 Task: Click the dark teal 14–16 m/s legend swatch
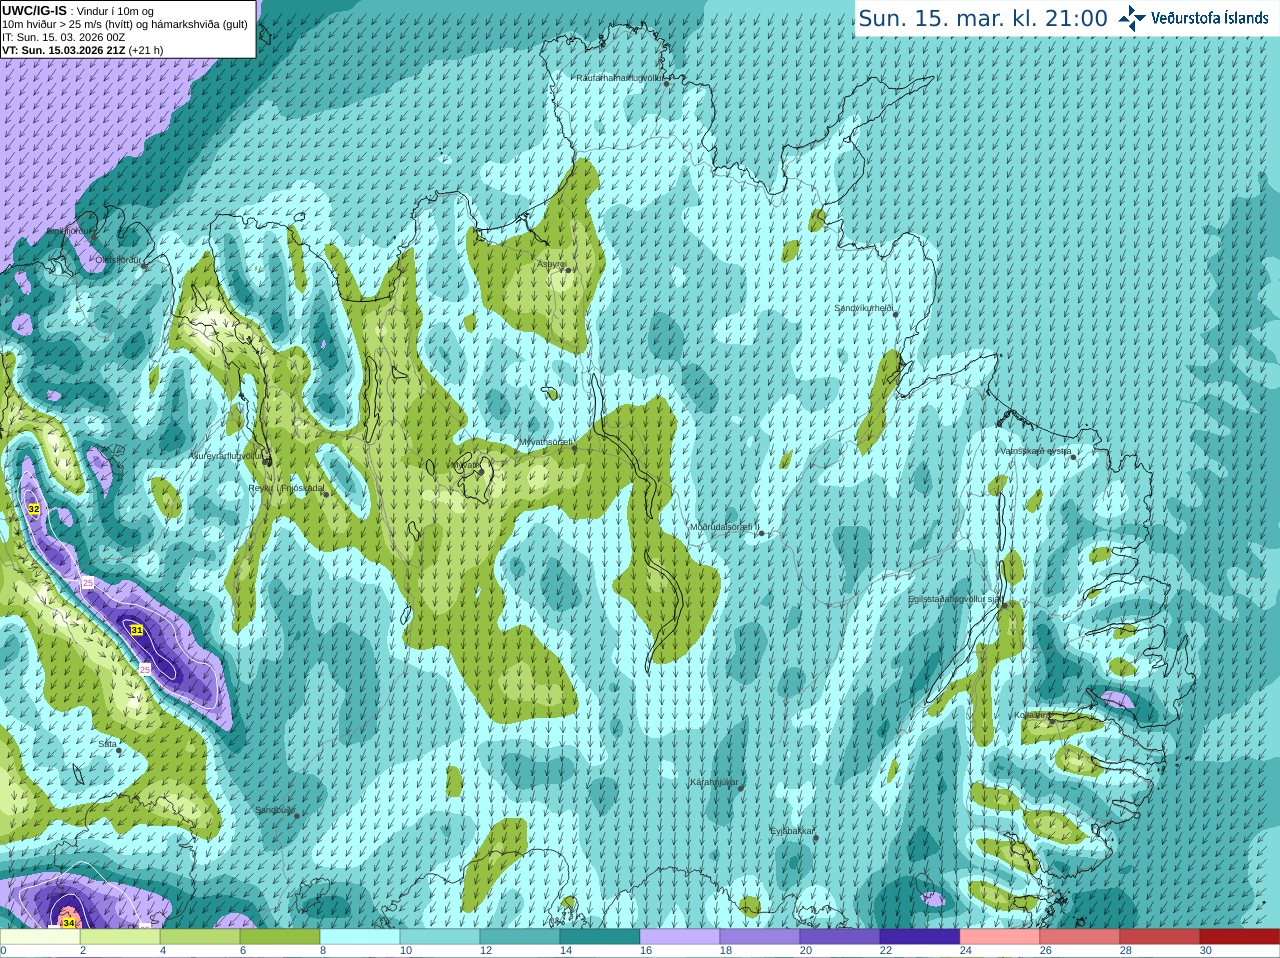point(600,937)
